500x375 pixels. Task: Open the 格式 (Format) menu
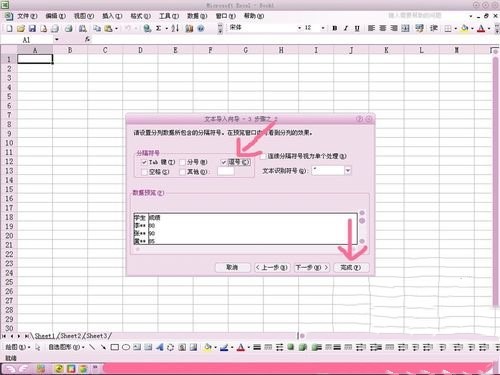pos(140,16)
